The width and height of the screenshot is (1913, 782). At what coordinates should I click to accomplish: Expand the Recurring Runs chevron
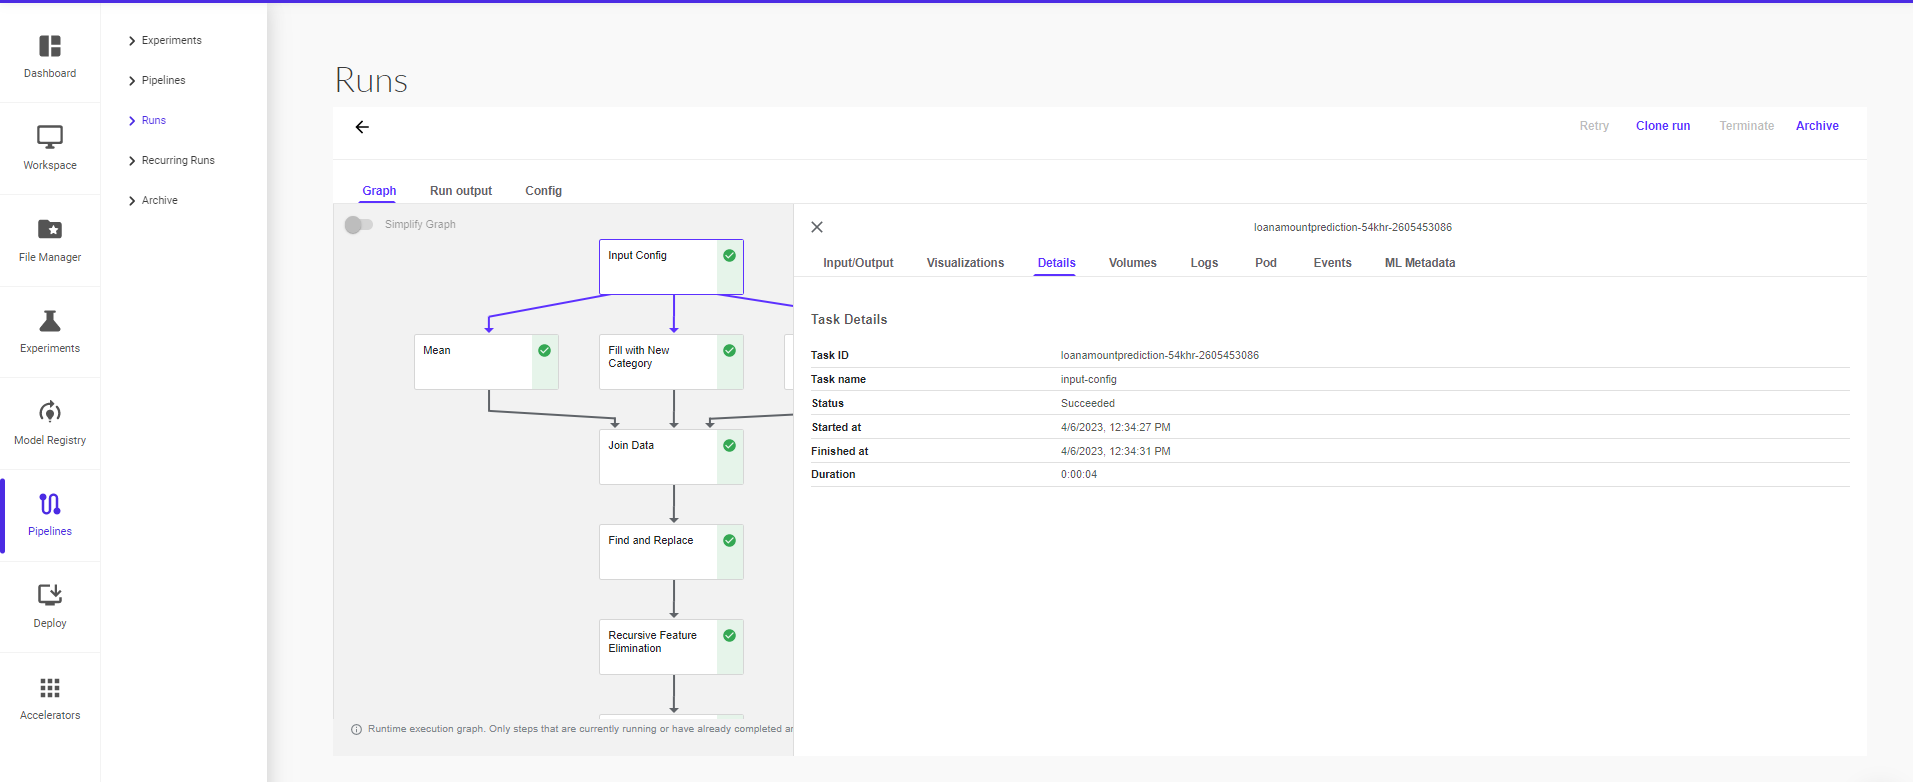point(132,161)
